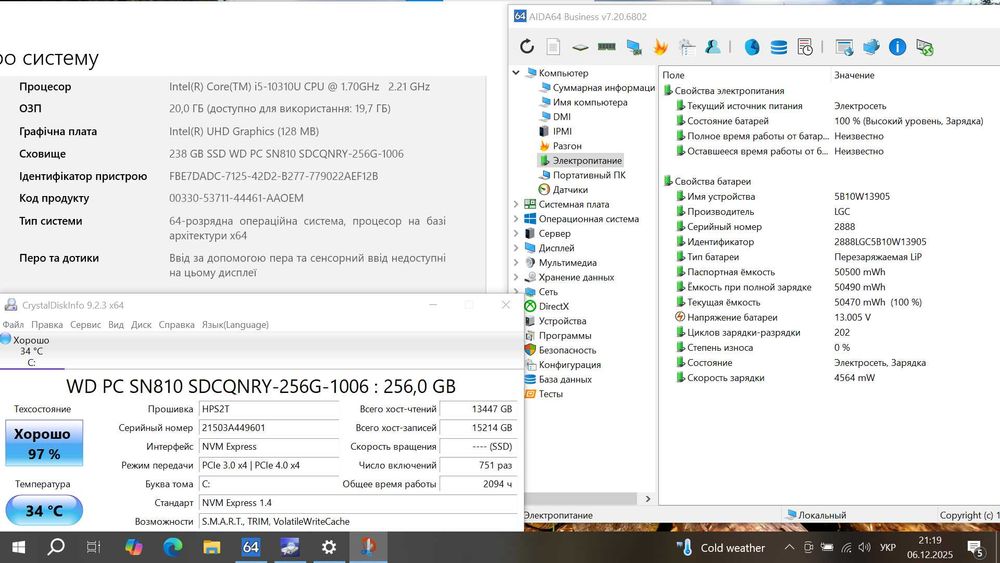This screenshot has height=563, width=1000.
Task: Launch the stability test flame icon
Action: pos(660,47)
